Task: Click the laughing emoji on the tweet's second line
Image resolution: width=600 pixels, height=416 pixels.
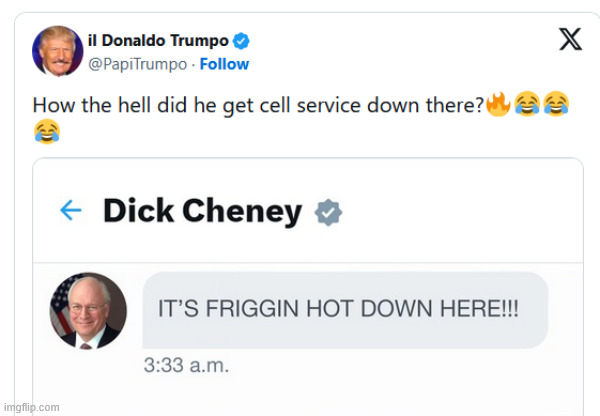Action: (x=46, y=129)
